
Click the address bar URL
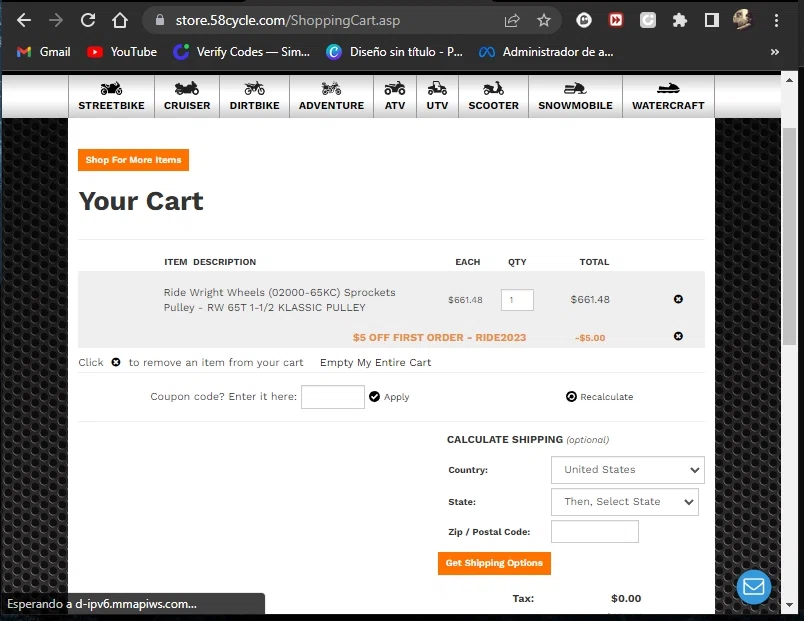click(288, 21)
